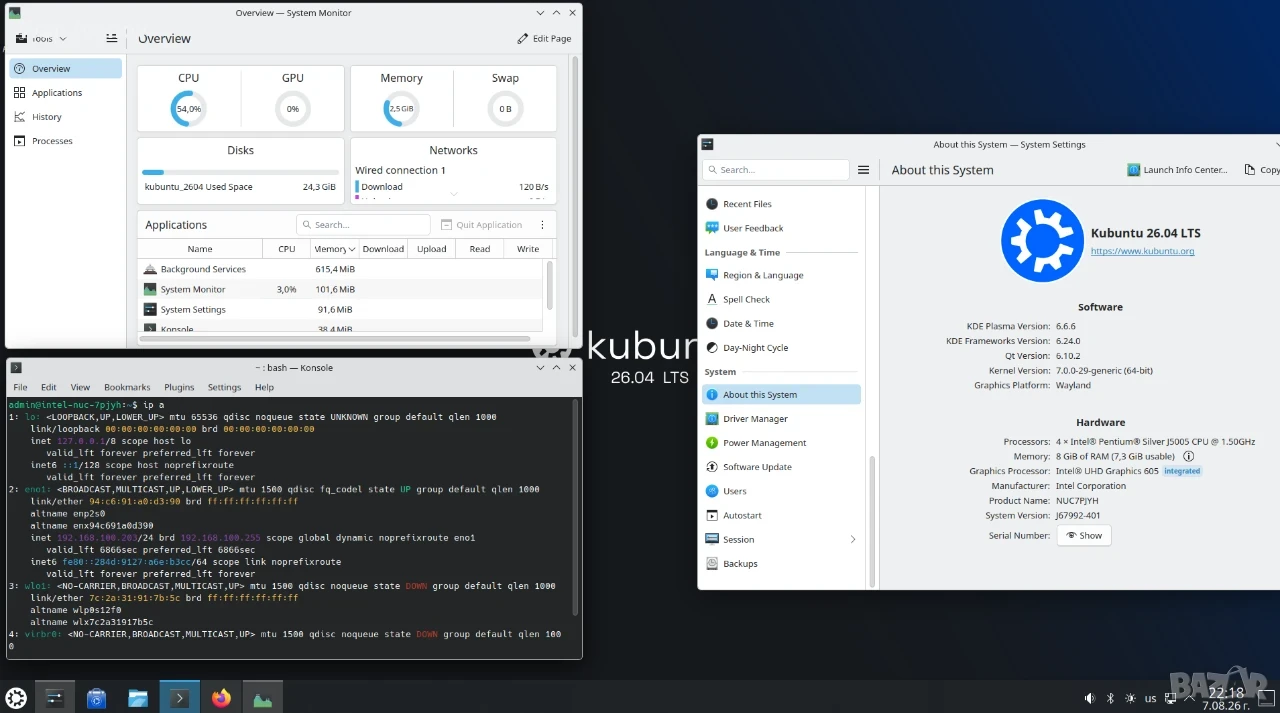Image resolution: width=1280 pixels, height=713 pixels.
Task: Sort applications by CPU column
Action: tap(287, 248)
